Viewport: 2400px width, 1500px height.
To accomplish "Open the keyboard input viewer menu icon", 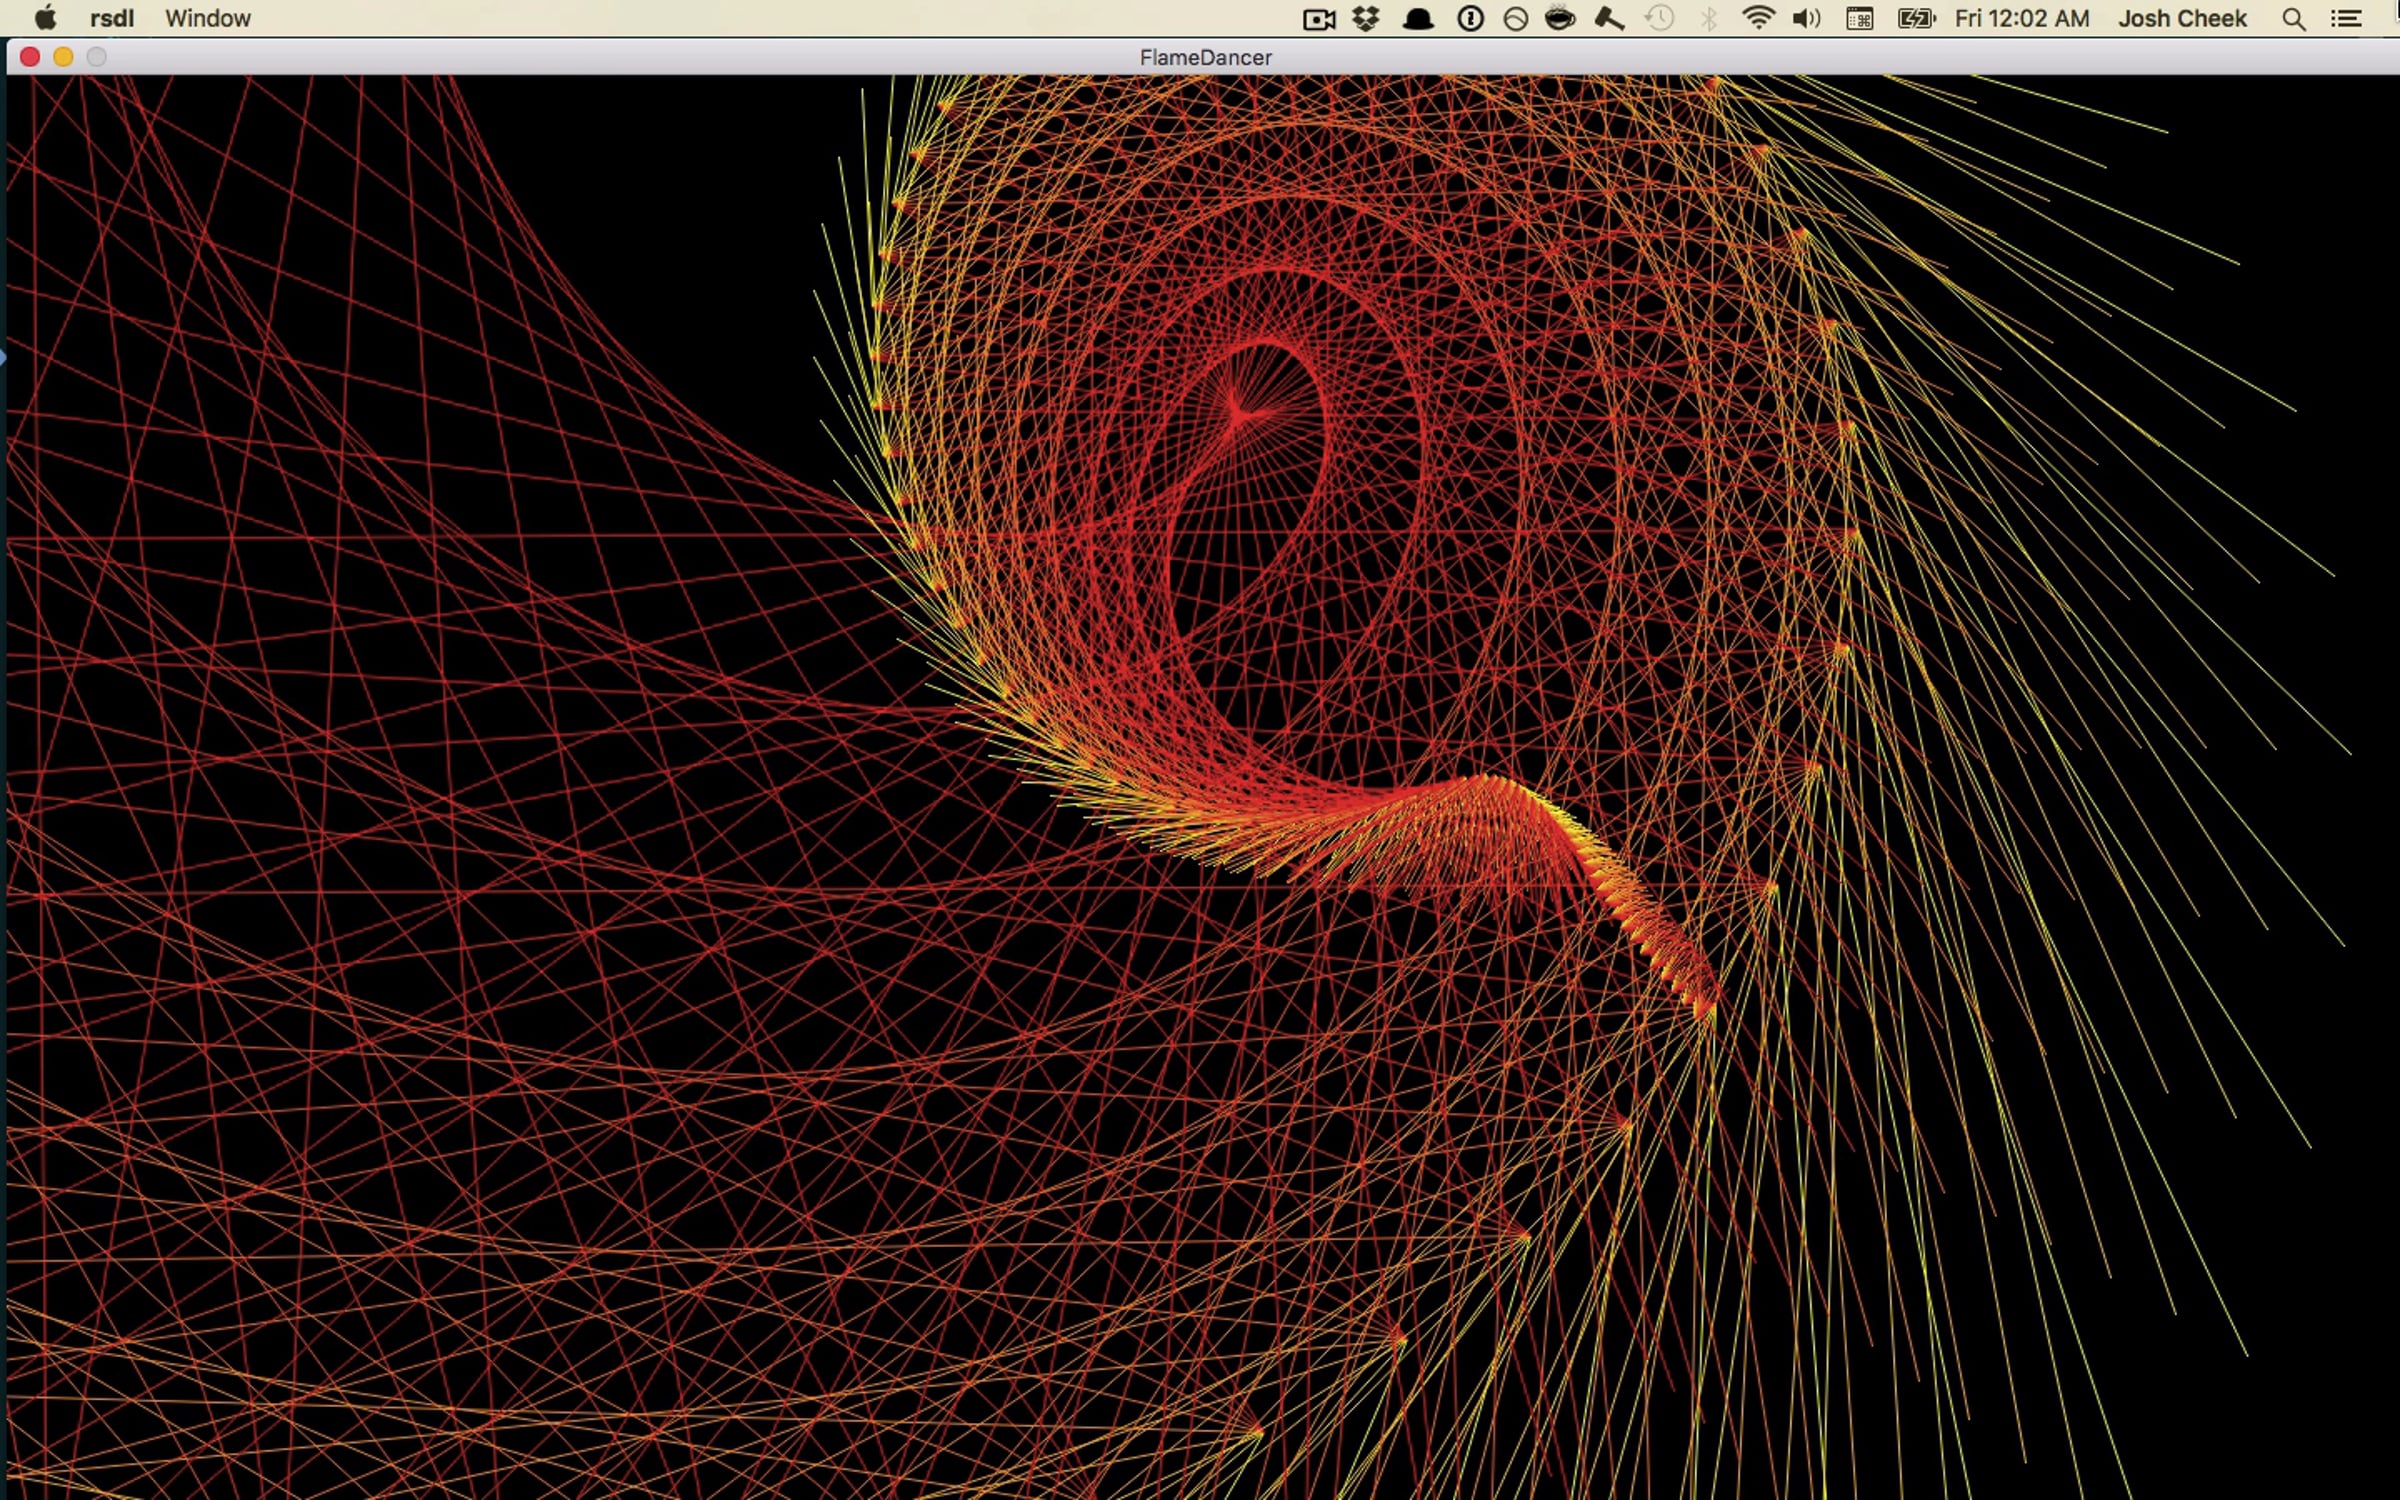I will 1860,19.
